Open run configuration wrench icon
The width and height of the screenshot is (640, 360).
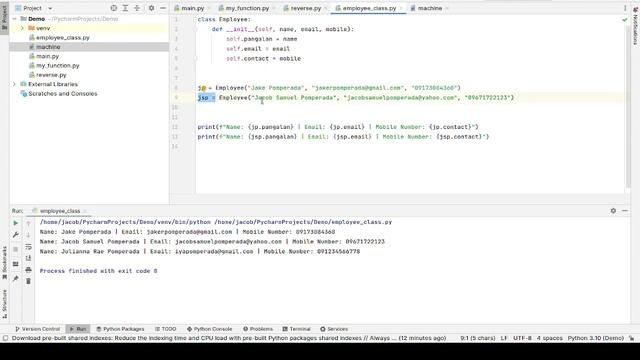click(16, 235)
